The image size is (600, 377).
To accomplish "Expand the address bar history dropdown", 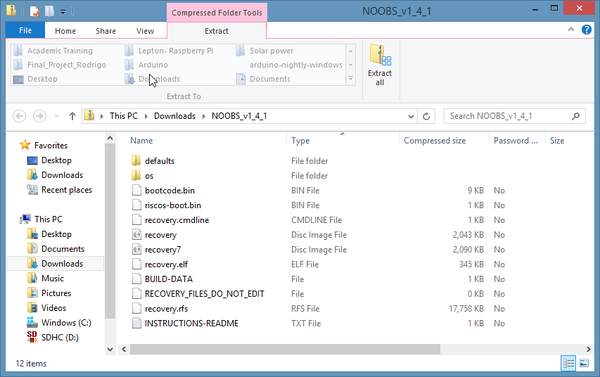I will (411, 116).
